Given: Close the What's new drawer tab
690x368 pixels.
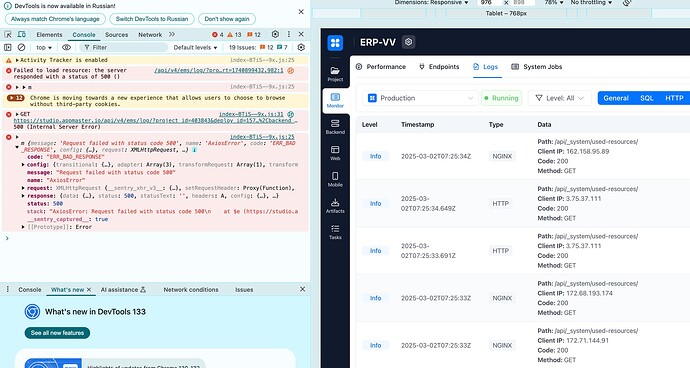Looking at the screenshot, I should pos(89,290).
